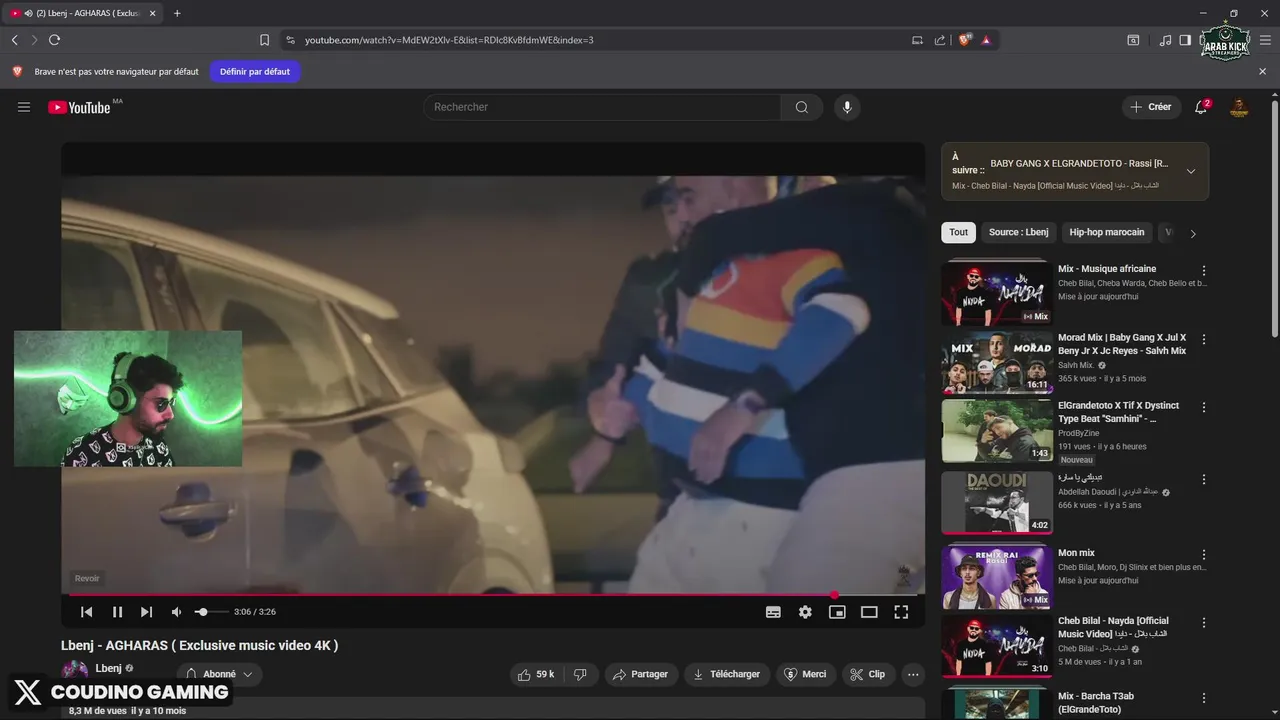Enter fullscreen mode

tap(901, 612)
